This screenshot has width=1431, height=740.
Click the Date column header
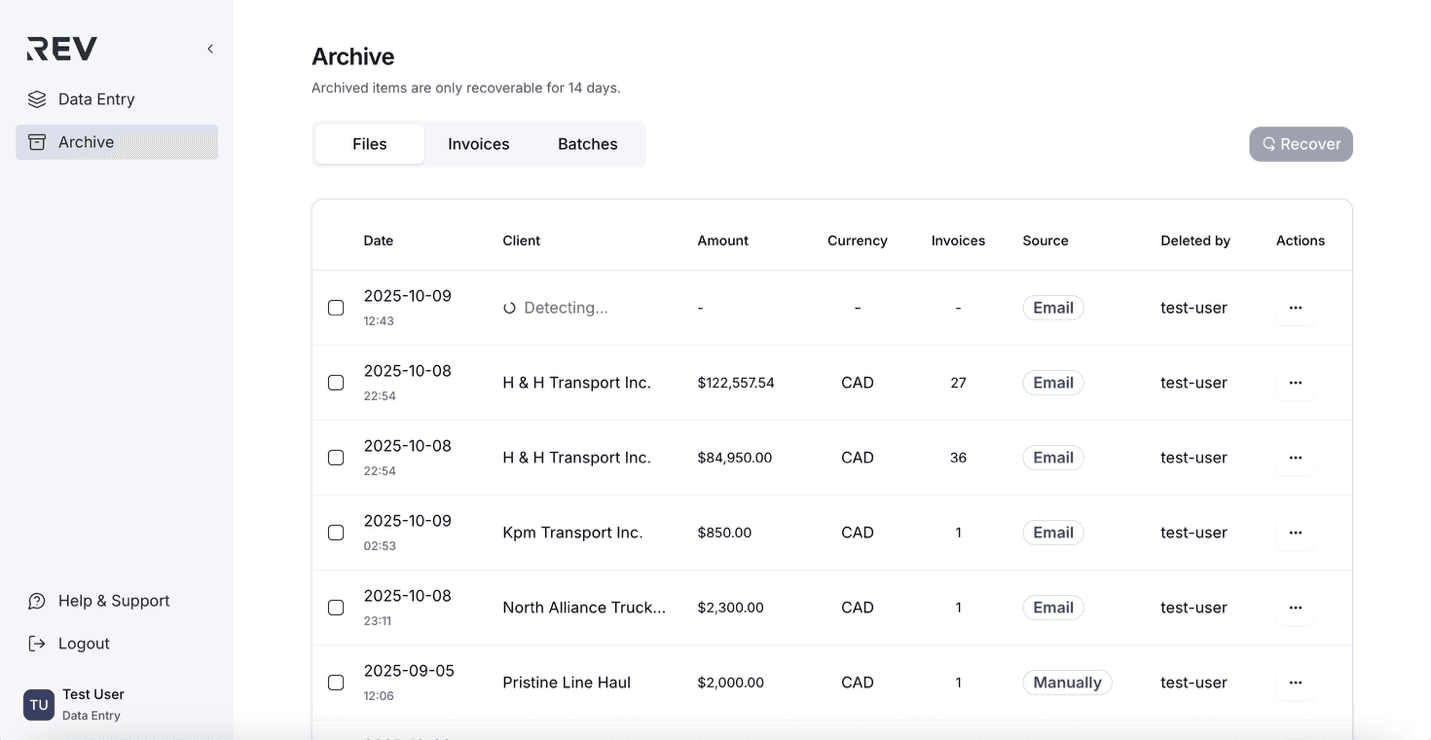point(378,241)
